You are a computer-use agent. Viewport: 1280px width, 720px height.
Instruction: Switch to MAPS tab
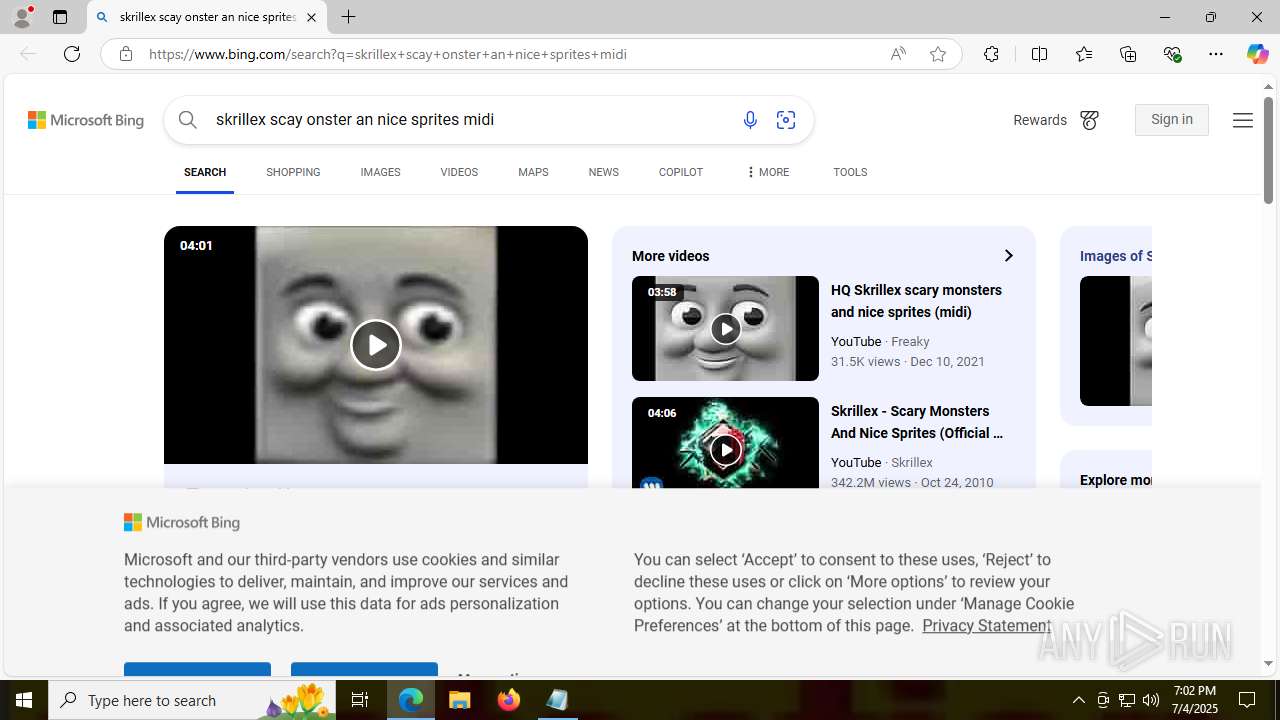533,173
